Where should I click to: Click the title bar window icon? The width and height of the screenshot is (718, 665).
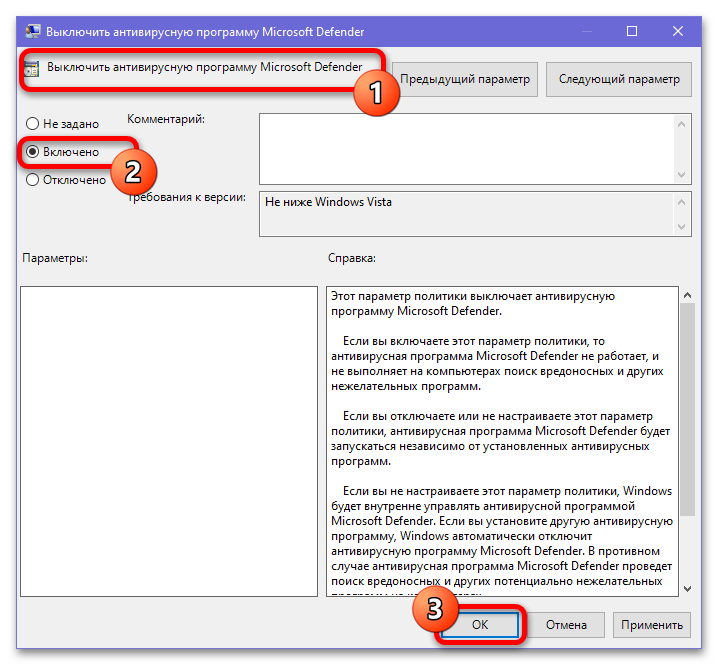pos(33,32)
